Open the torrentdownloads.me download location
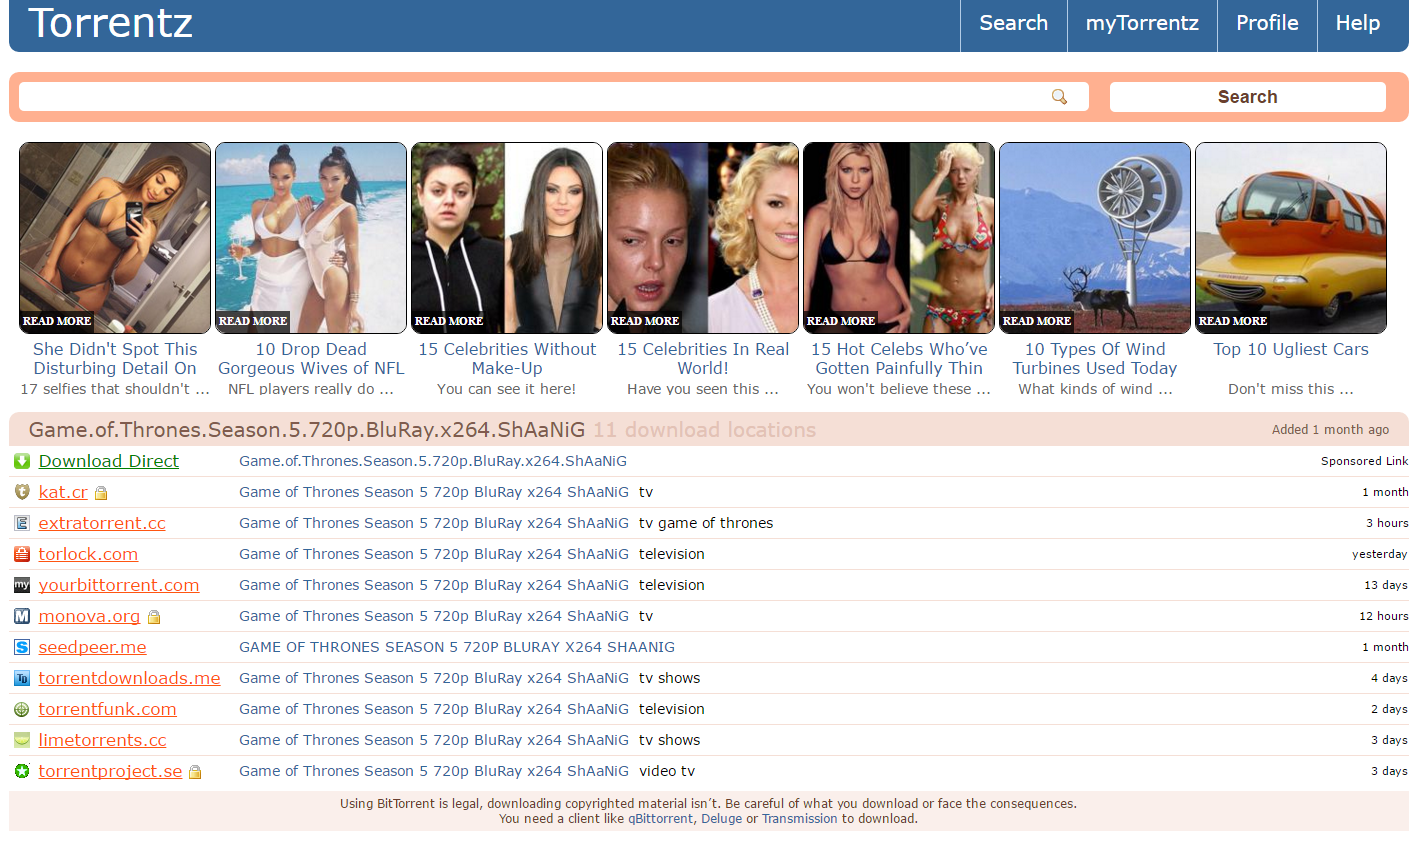1417x841 pixels. [129, 678]
